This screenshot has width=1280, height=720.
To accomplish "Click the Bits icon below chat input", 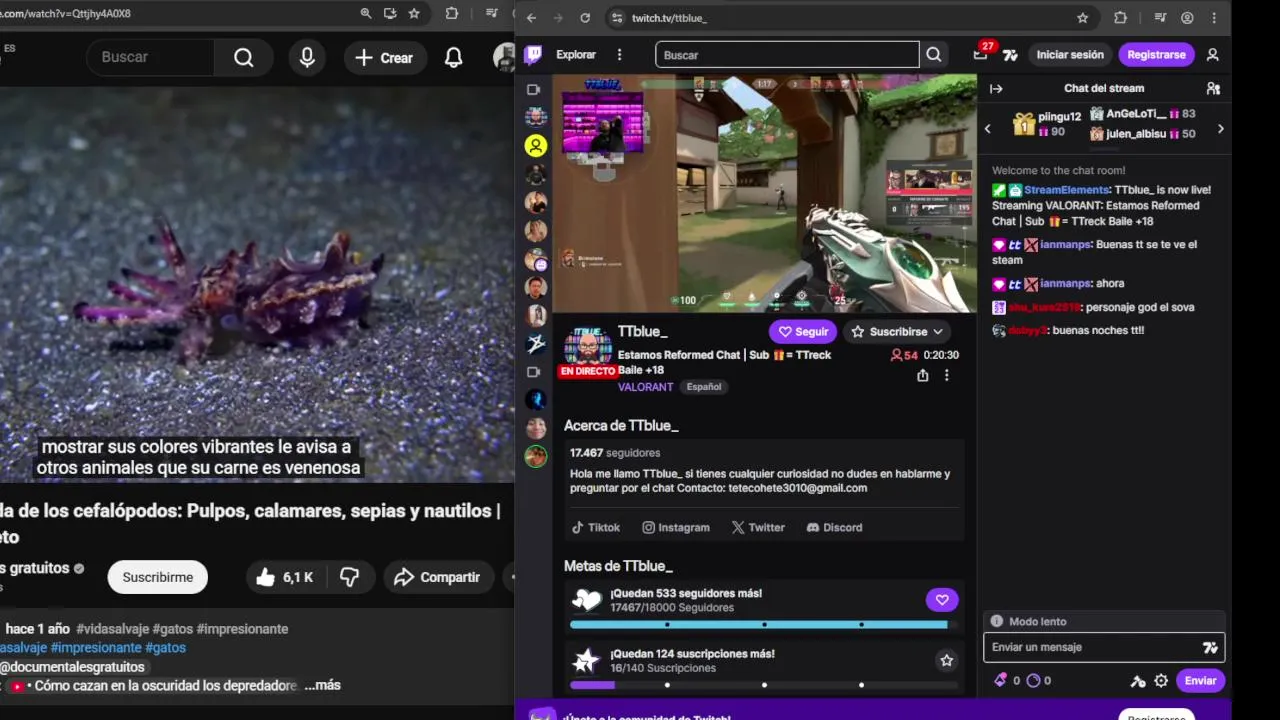I will point(1000,680).
